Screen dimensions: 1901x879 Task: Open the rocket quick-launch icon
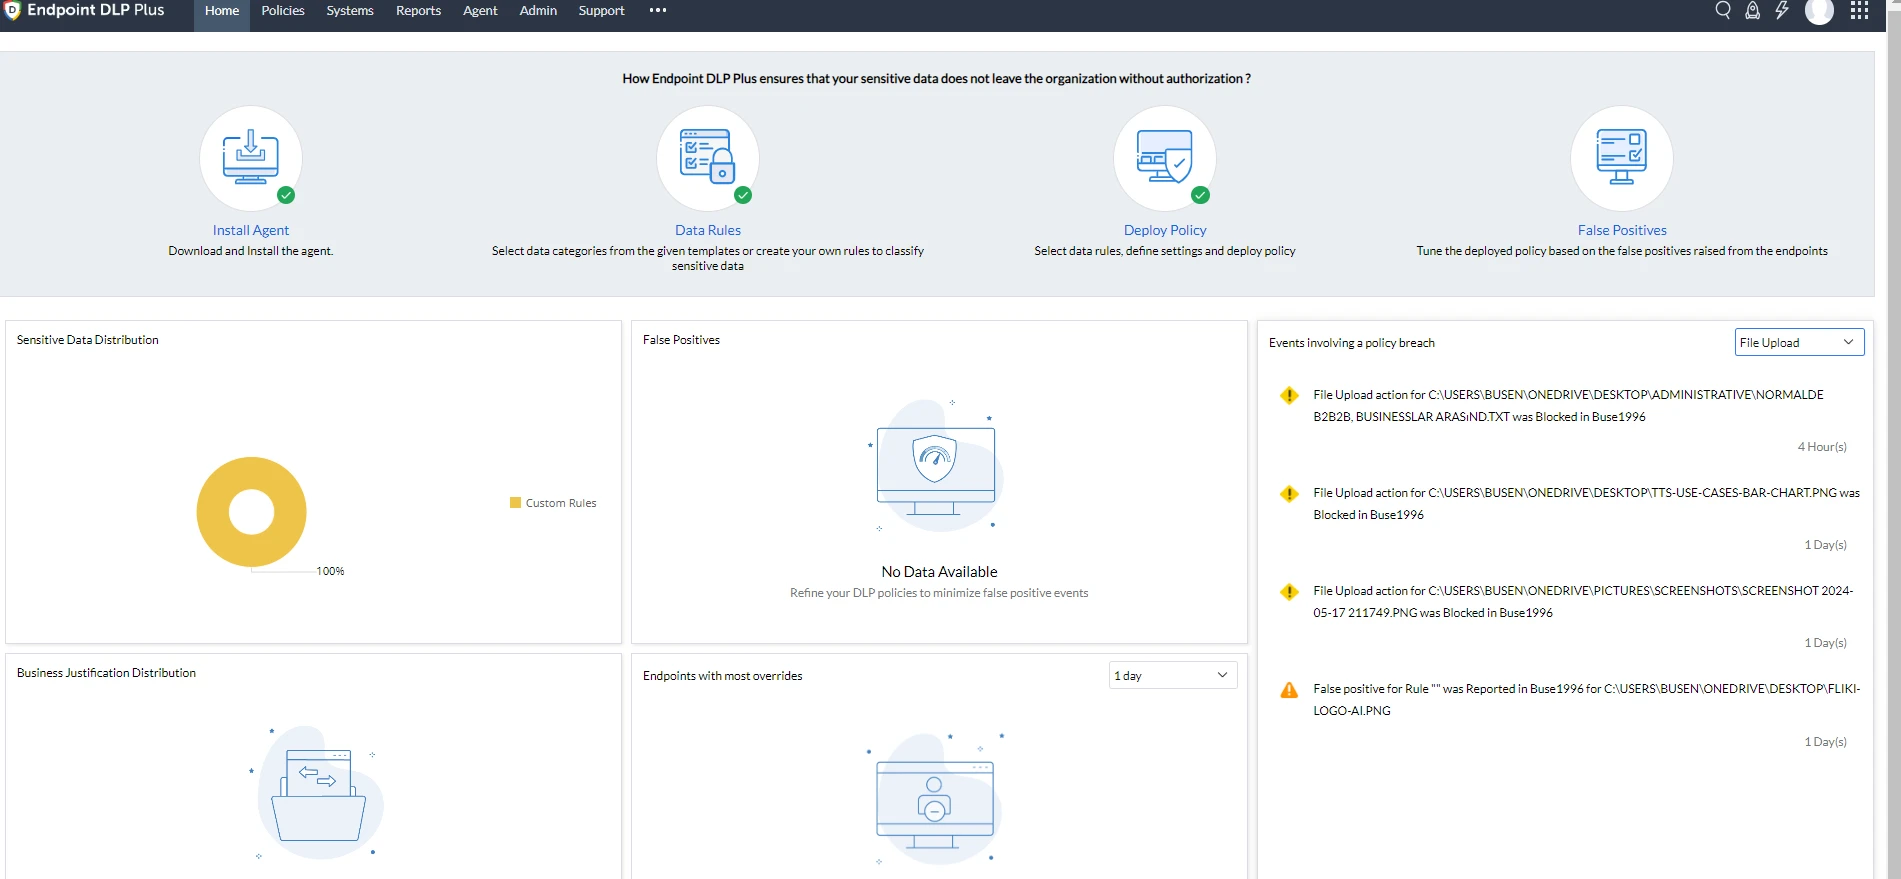1752,10
